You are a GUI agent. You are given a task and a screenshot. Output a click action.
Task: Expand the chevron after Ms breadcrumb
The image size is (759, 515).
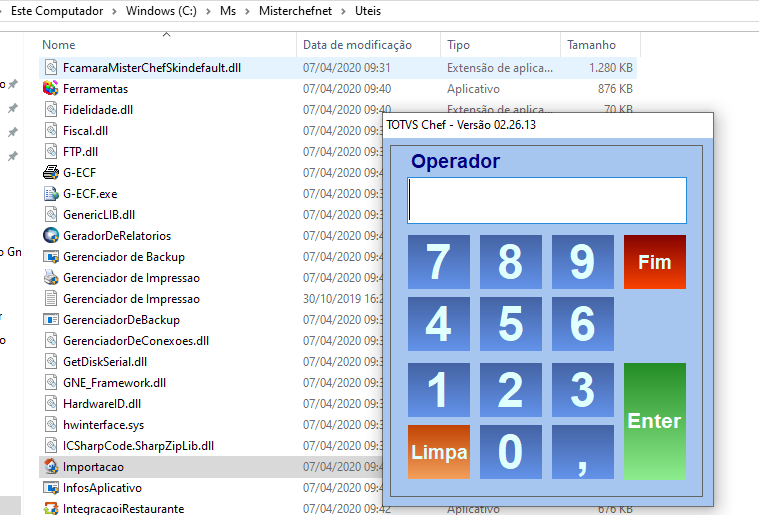point(247,11)
